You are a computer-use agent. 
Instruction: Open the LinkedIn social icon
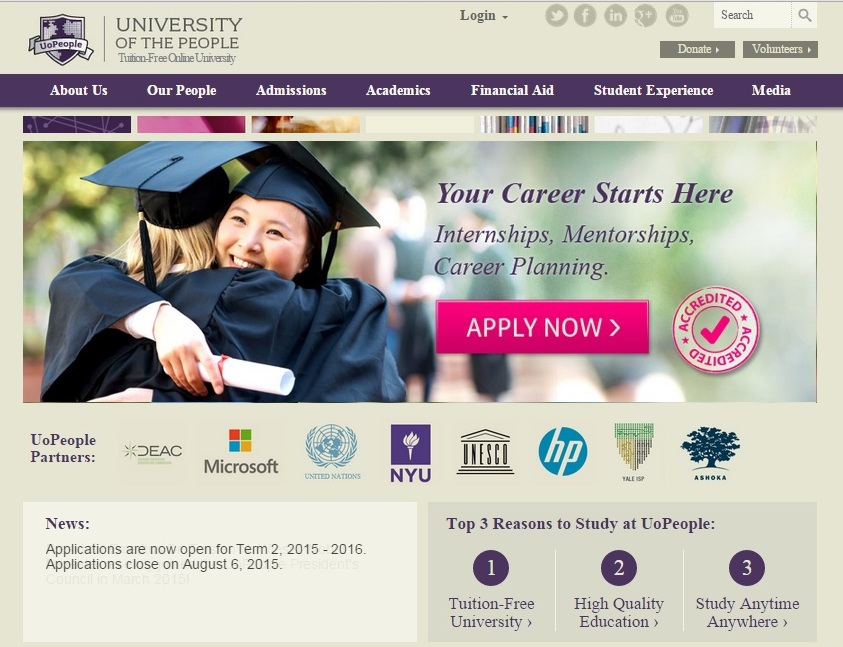615,15
